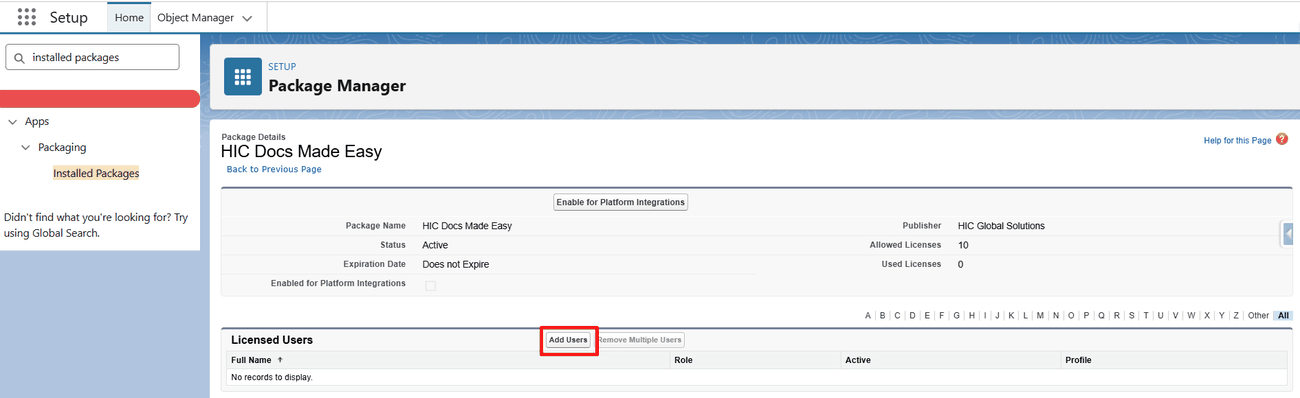The width and height of the screenshot is (1300, 398).
Task: Sort by the Role column header
Action: [684, 360]
